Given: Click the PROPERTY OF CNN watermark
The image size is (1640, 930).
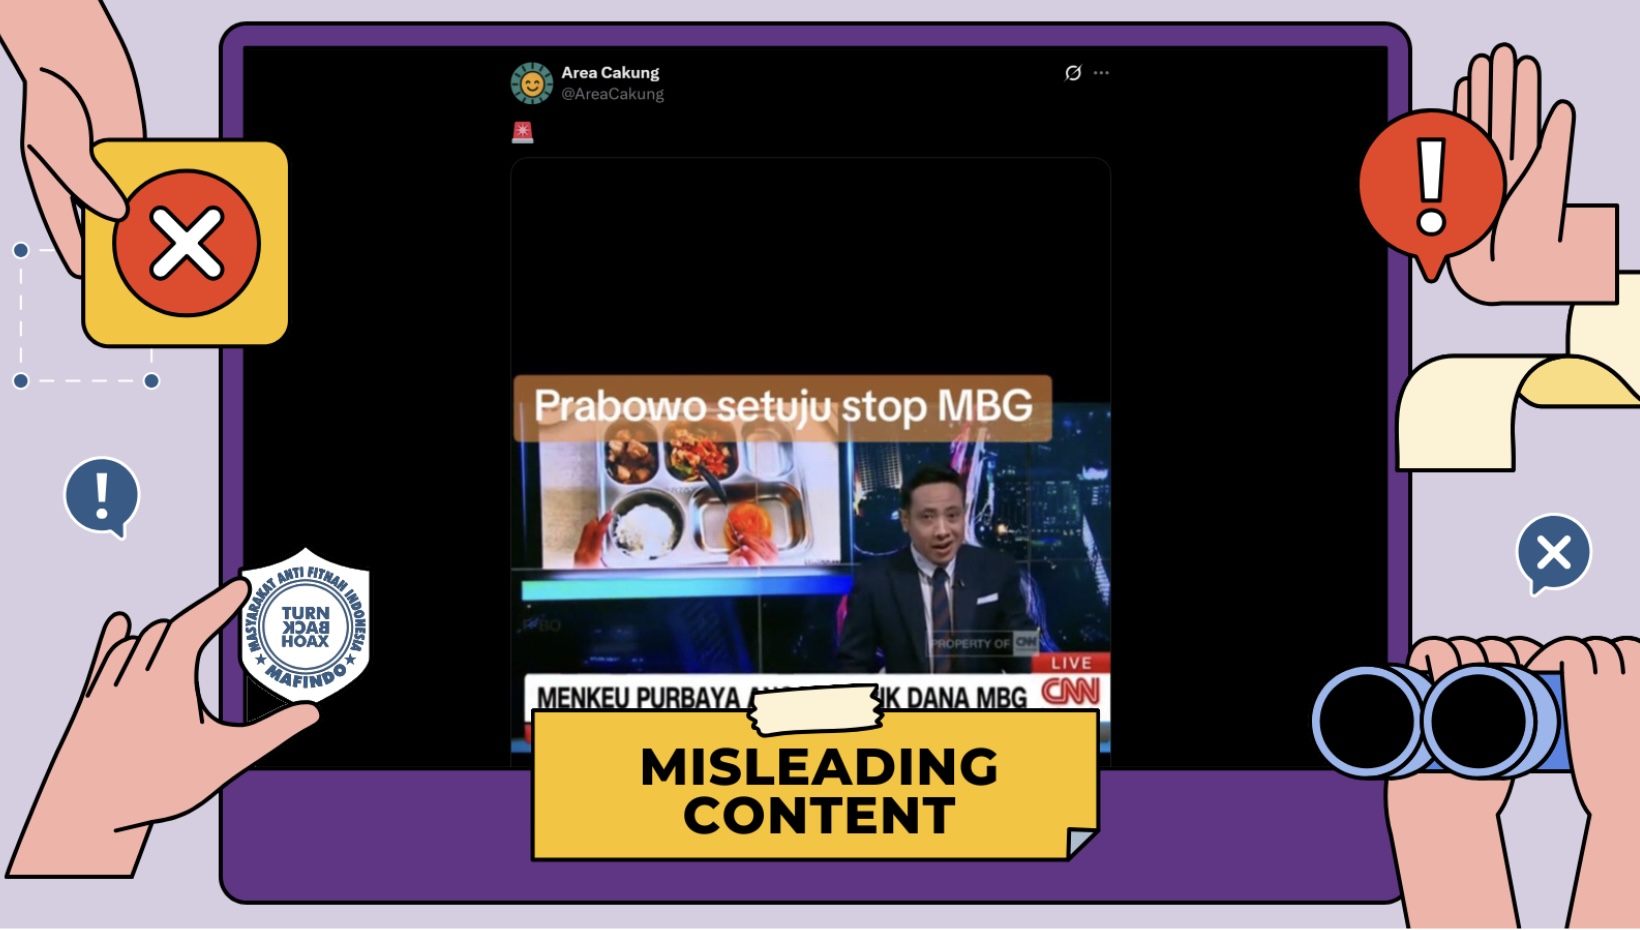Looking at the screenshot, I should 984,643.
